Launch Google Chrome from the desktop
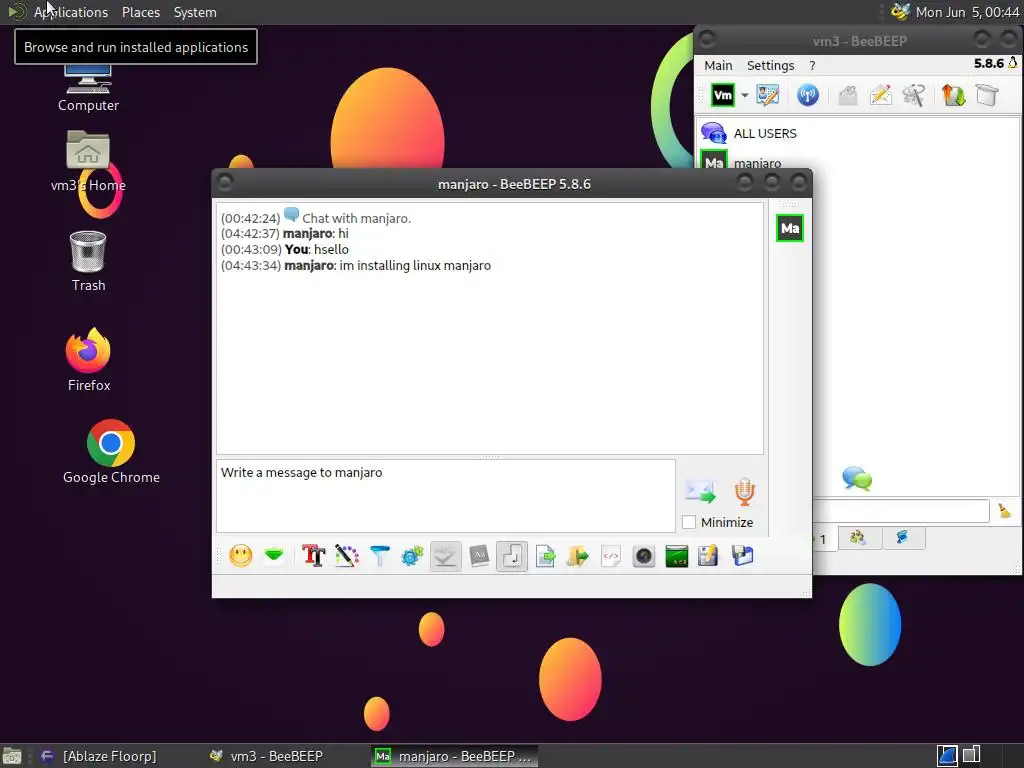The width and height of the screenshot is (1024, 768). click(111, 452)
